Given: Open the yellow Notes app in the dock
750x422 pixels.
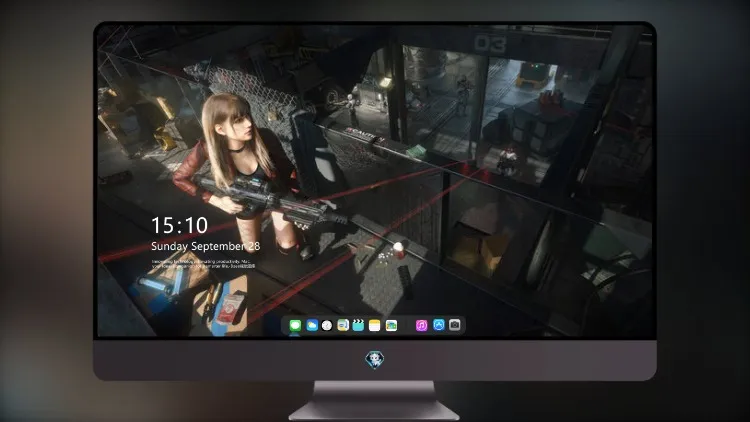Looking at the screenshot, I should 375,325.
